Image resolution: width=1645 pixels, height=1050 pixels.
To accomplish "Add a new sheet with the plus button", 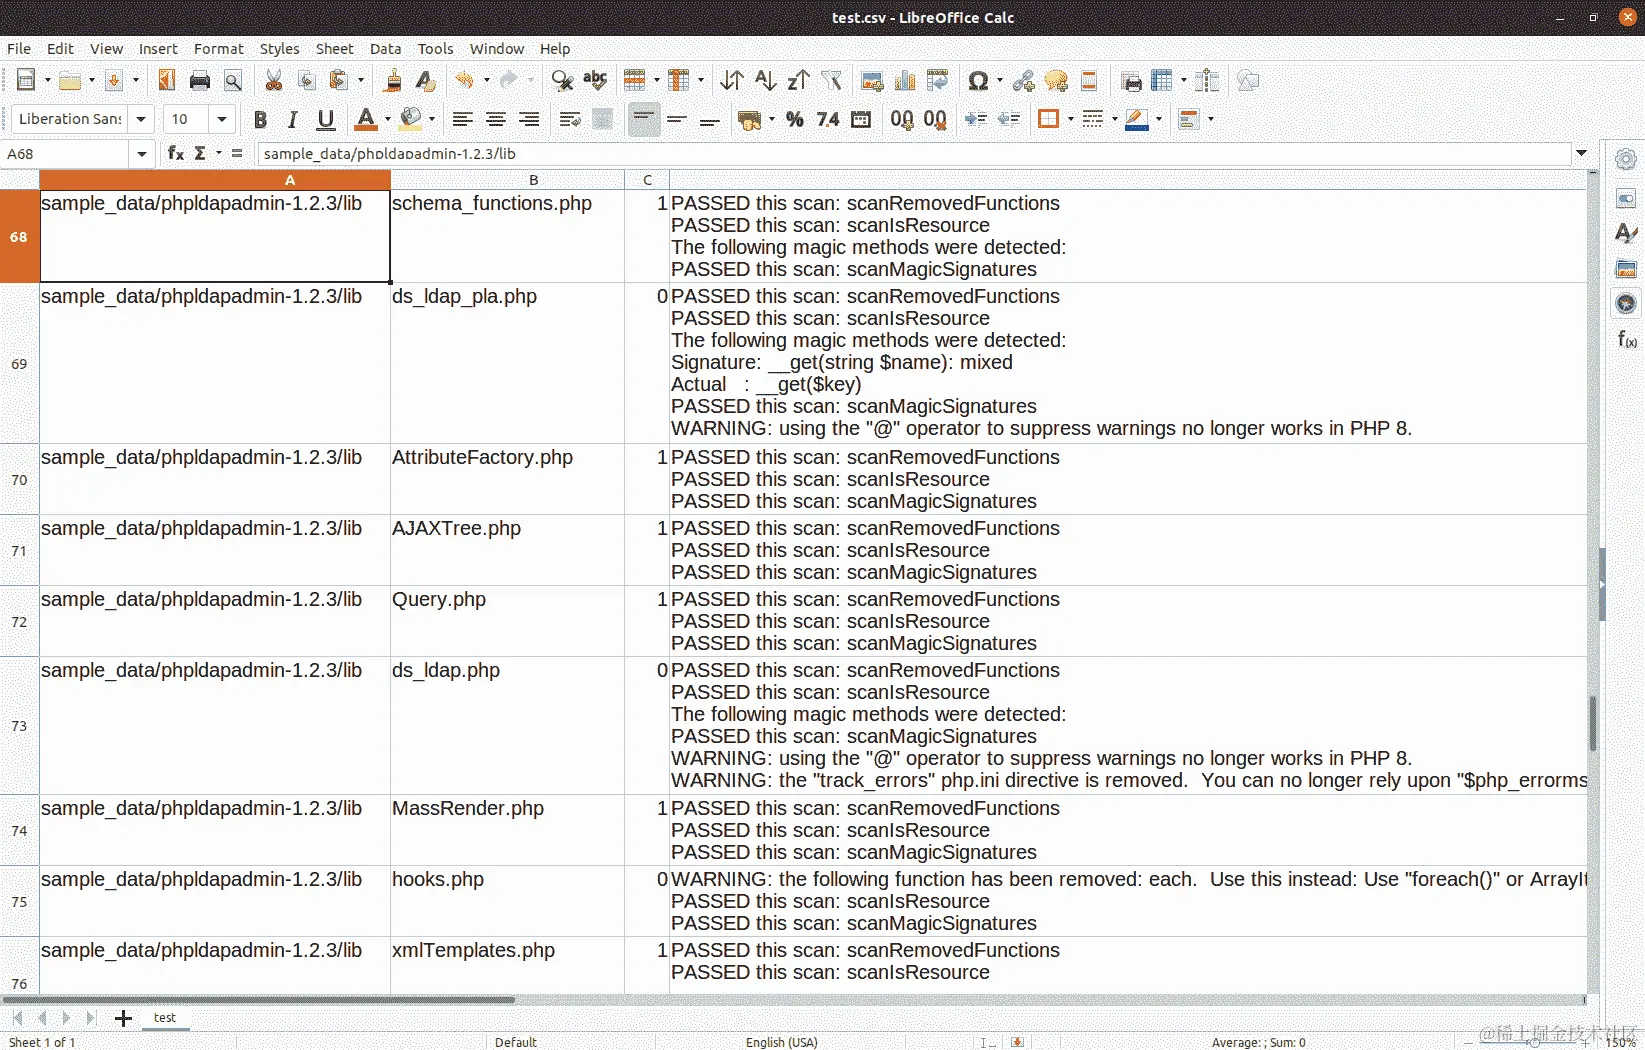I will (x=123, y=1018).
